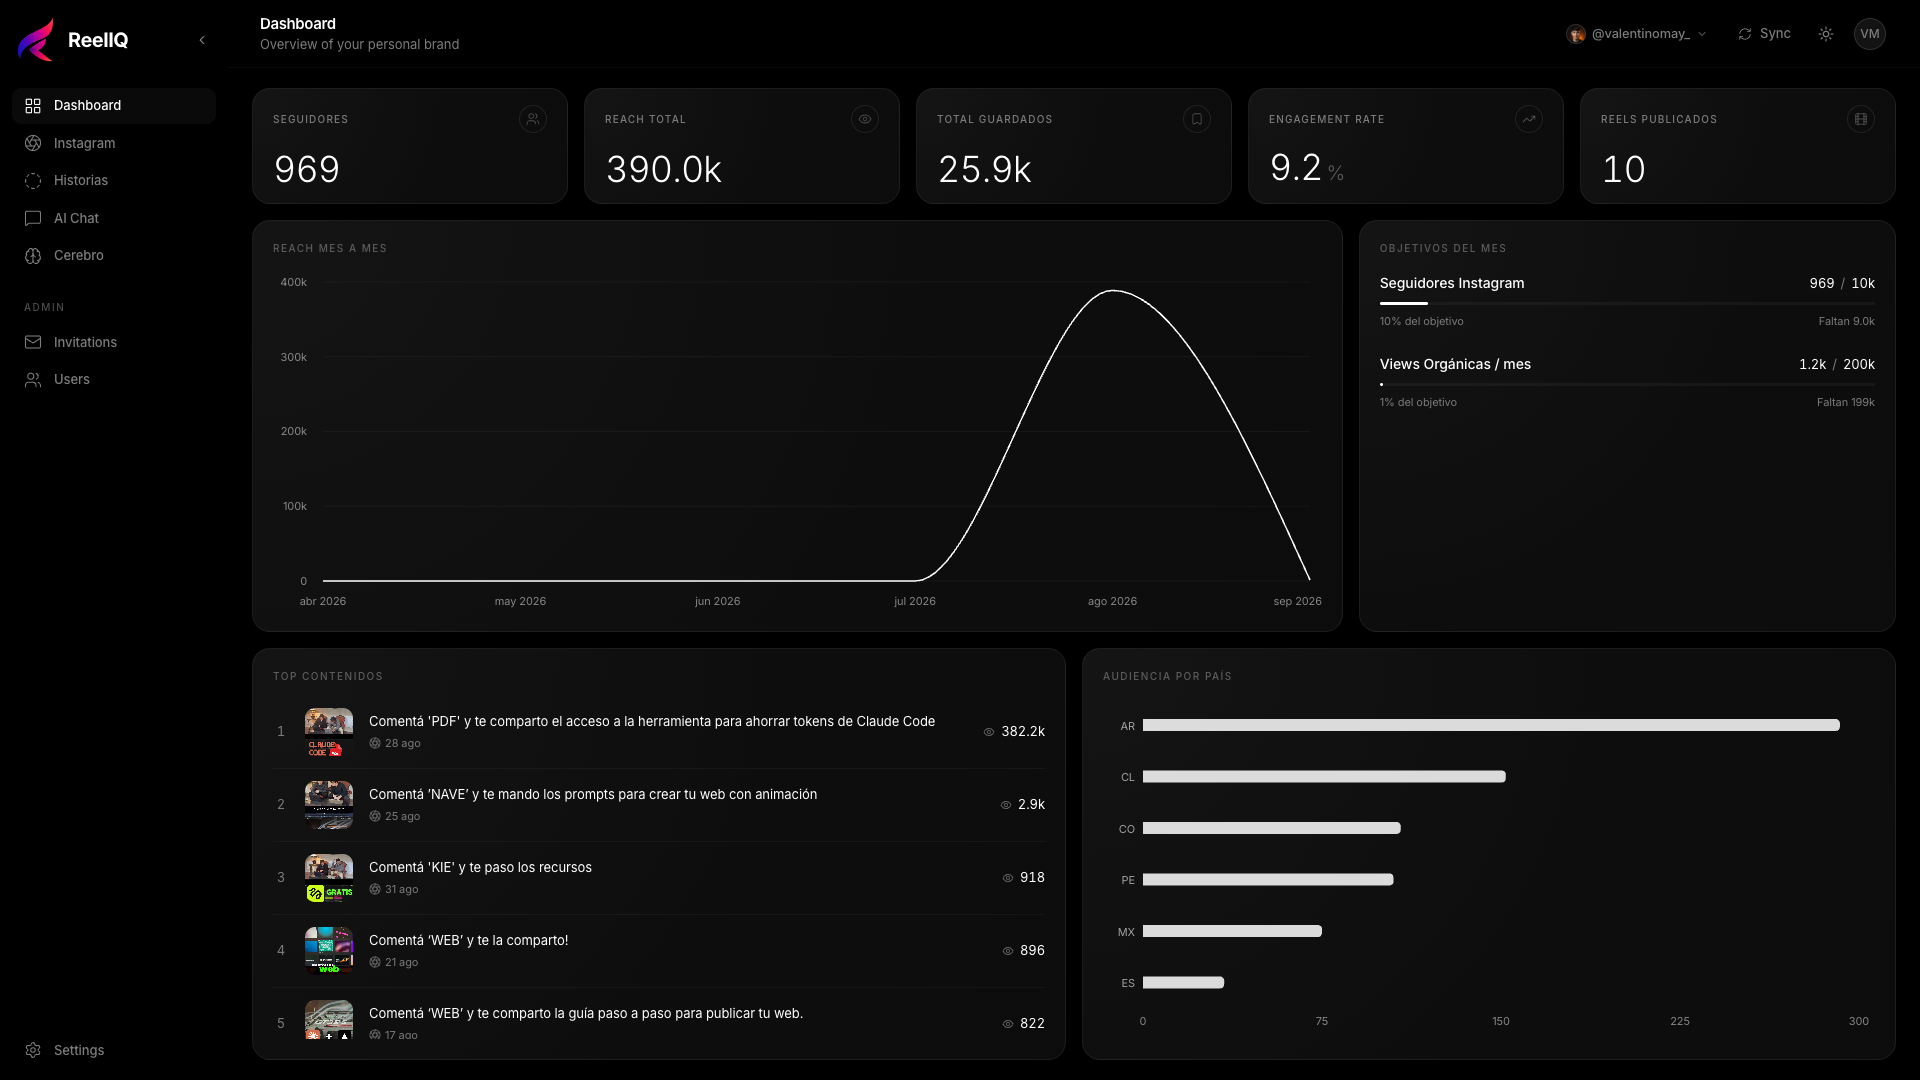Click the AR country audience bar
The image size is (1920, 1080).
1491,725
